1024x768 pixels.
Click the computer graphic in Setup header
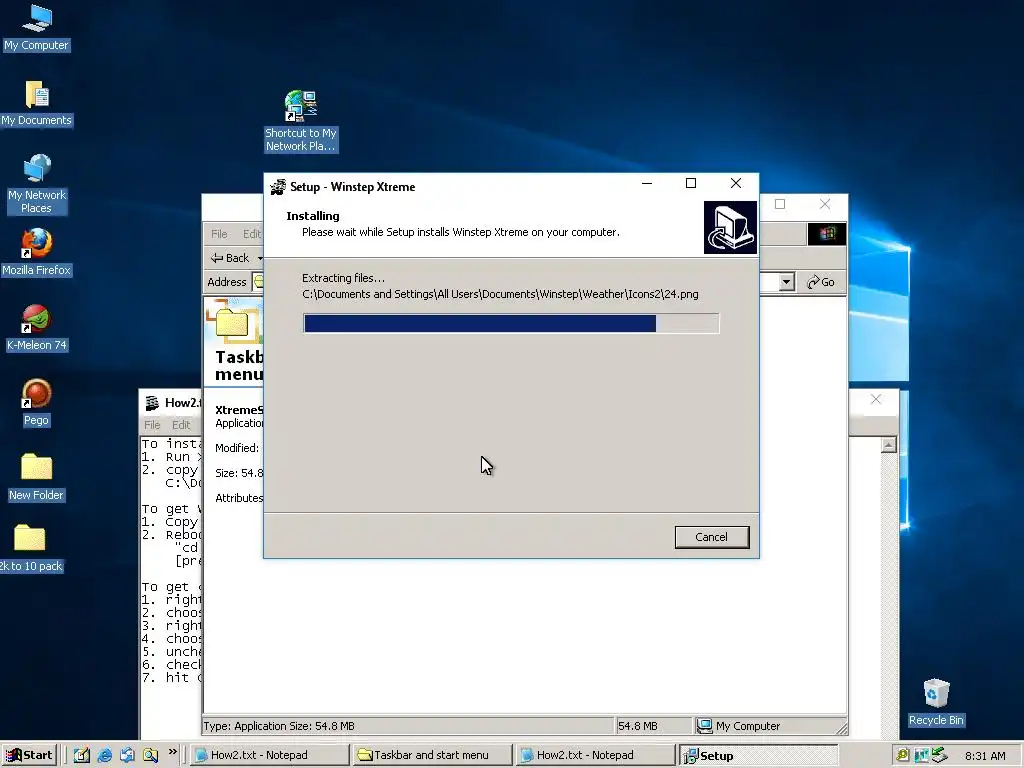pos(730,227)
